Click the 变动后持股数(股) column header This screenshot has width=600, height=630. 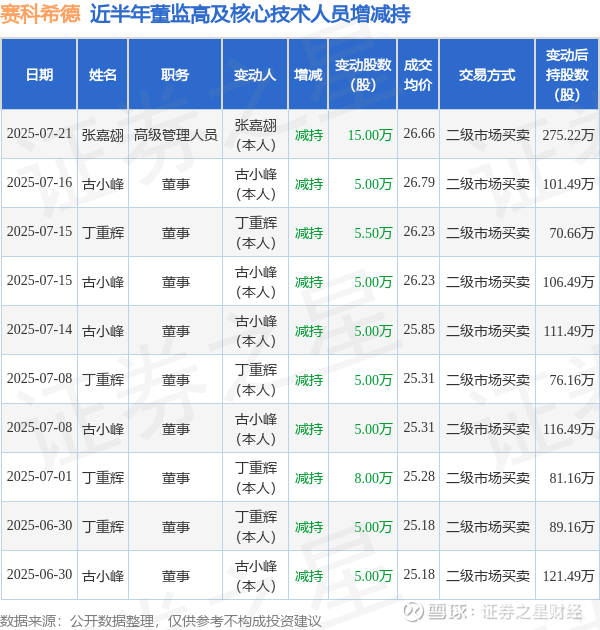pos(567,74)
